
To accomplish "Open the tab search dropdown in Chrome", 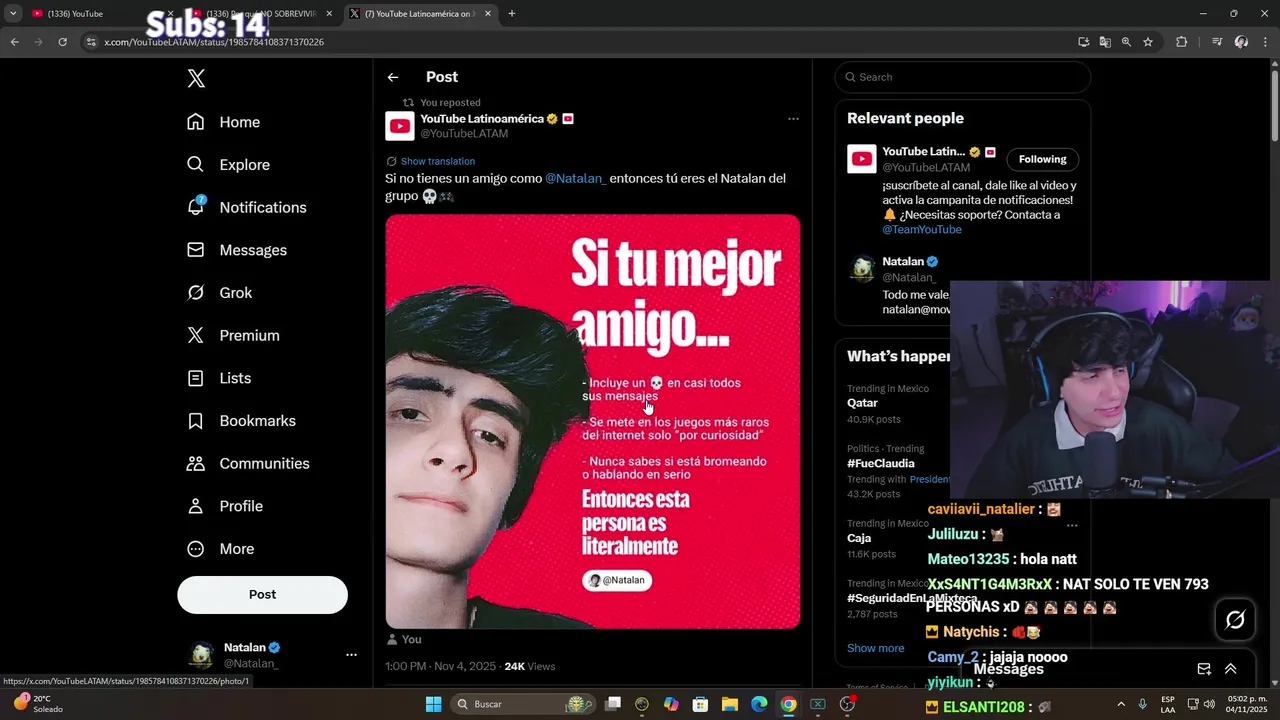I will (x=13, y=14).
